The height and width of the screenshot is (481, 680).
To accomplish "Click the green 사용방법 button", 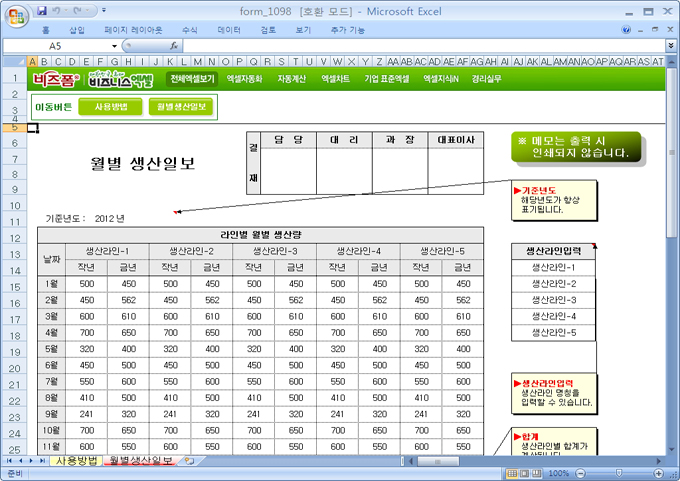I will [110, 106].
